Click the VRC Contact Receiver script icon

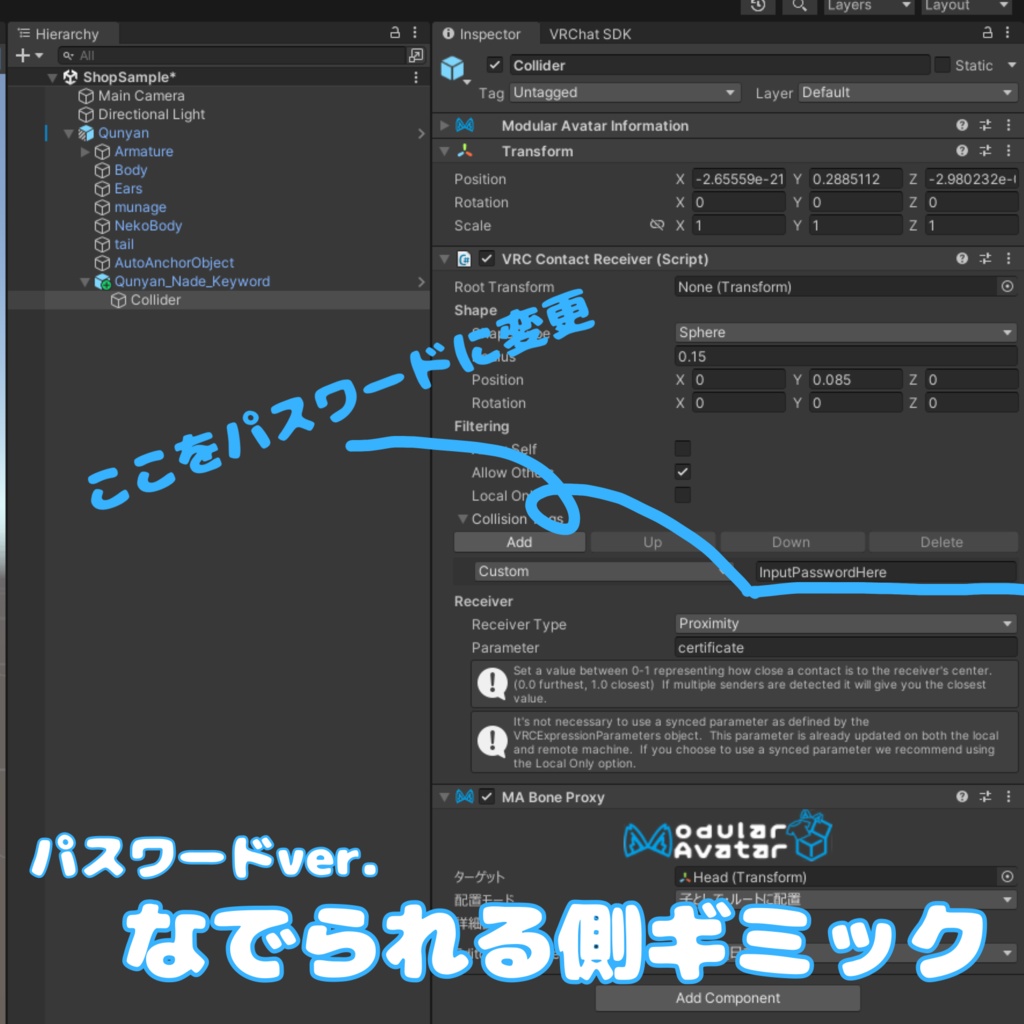click(x=462, y=258)
